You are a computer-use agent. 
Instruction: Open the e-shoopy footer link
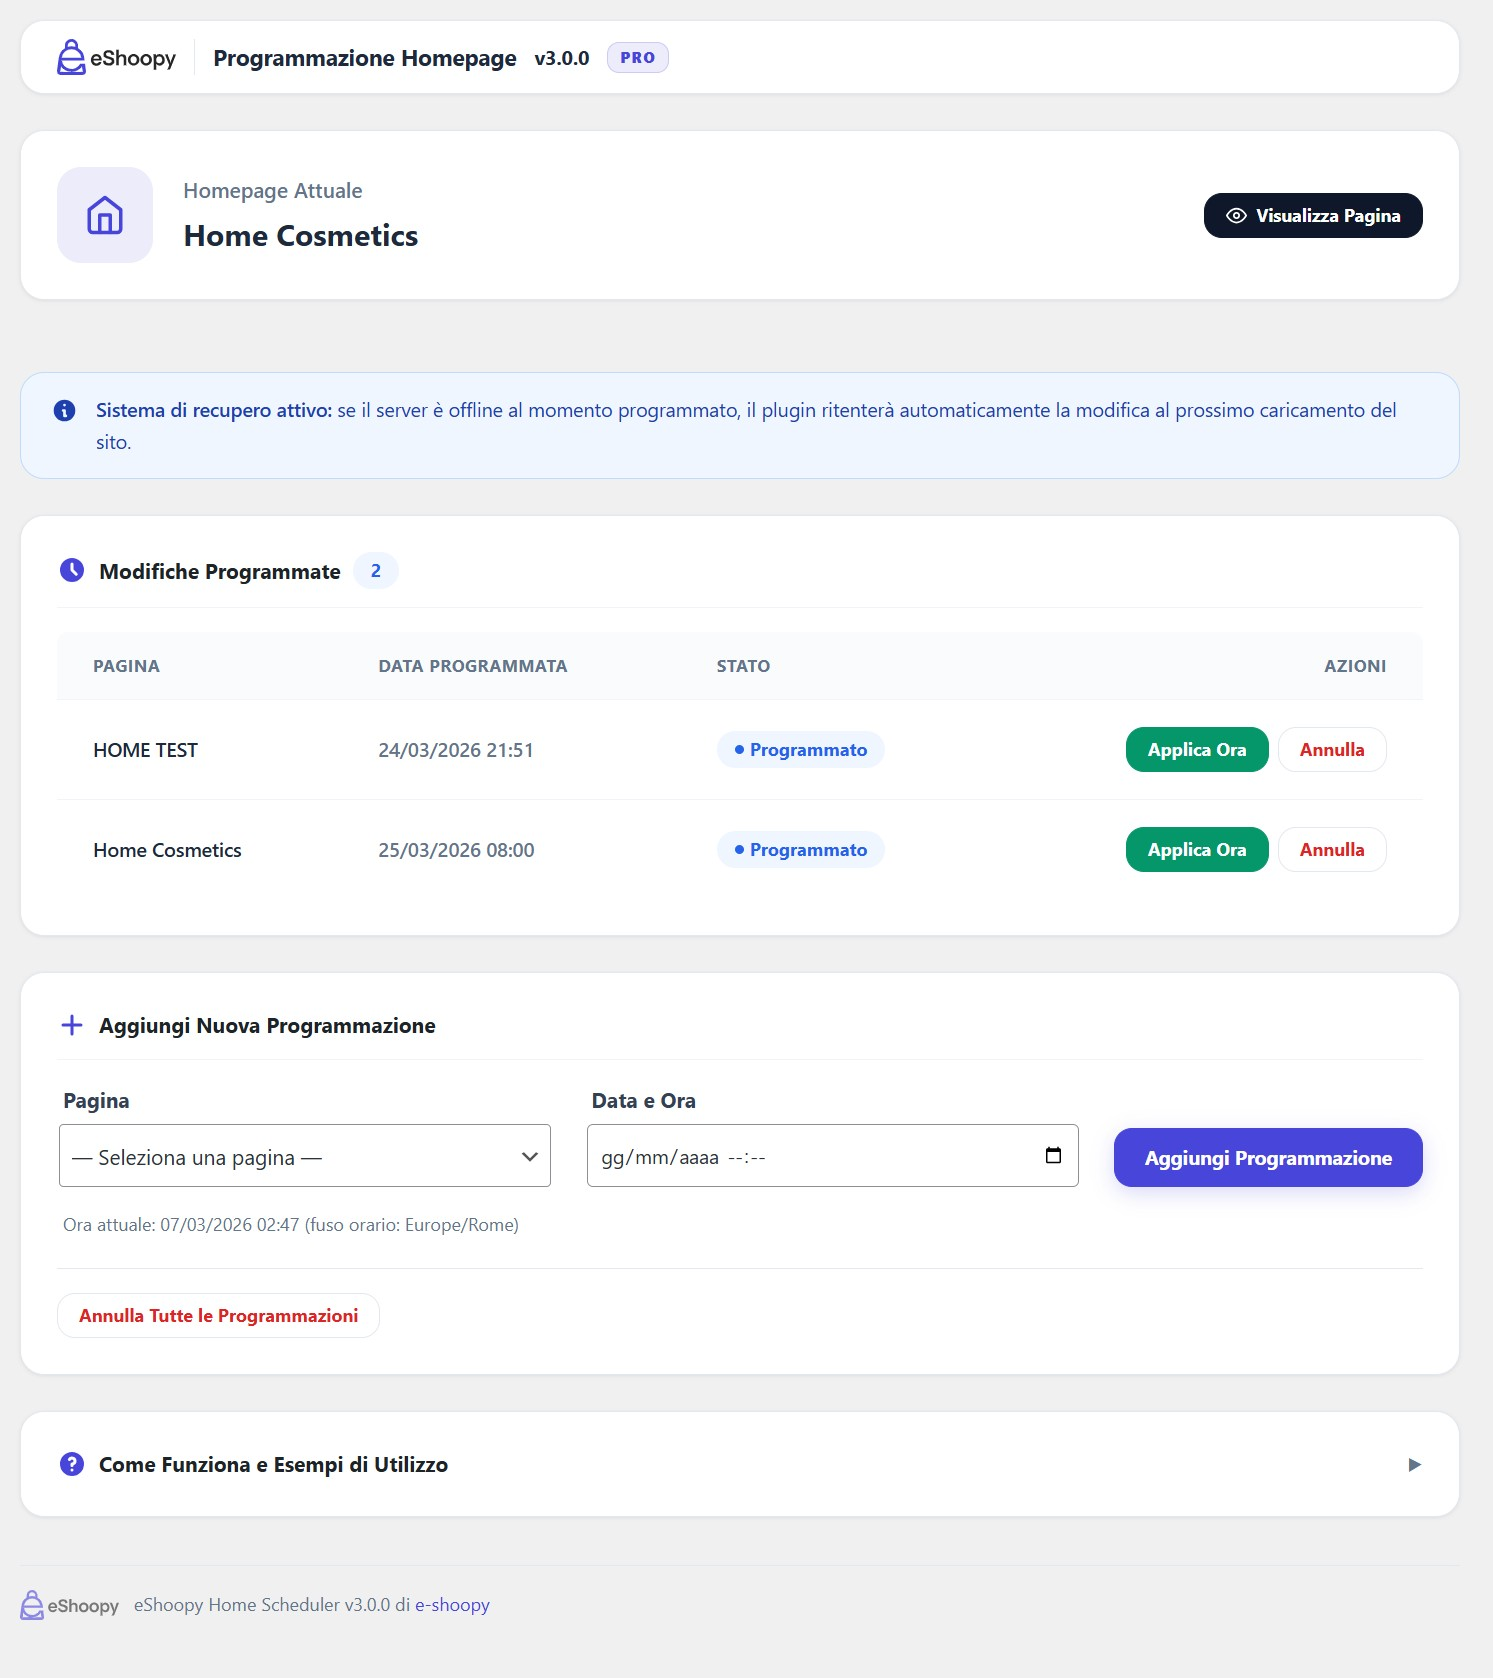point(452,1605)
